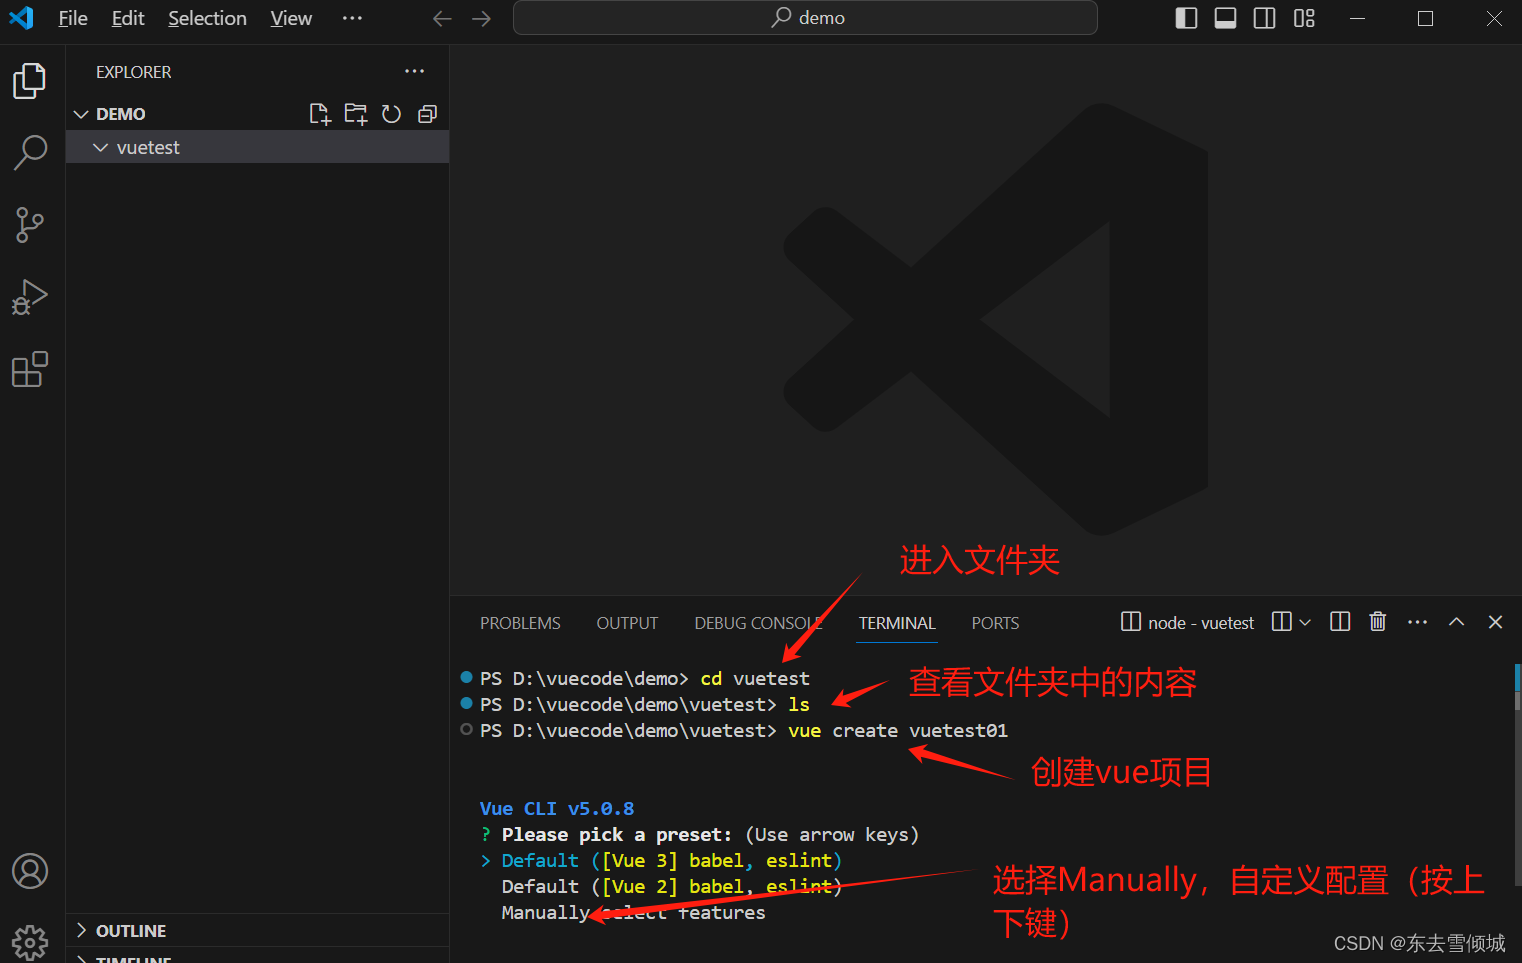Toggle the secondary side bar visibility
This screenshot has height=963, width=1522.
tap(1264, 18)
